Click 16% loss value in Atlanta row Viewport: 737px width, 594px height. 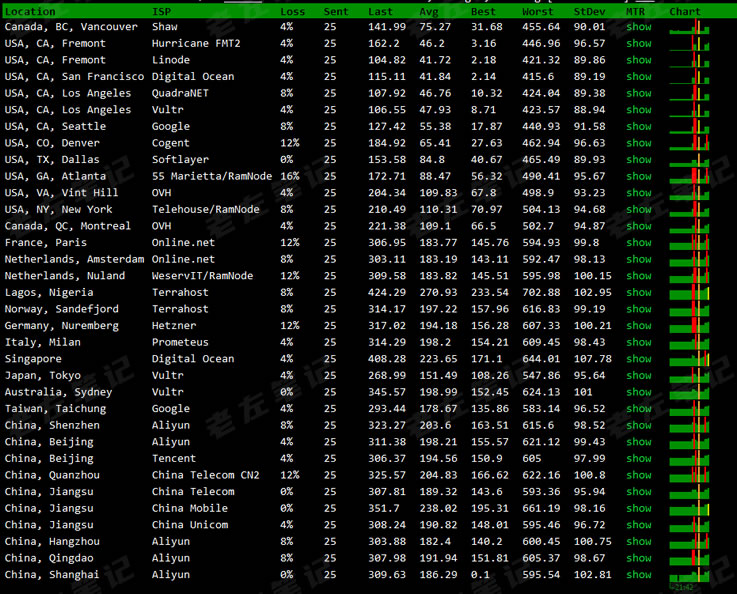(x=290, y=176)
